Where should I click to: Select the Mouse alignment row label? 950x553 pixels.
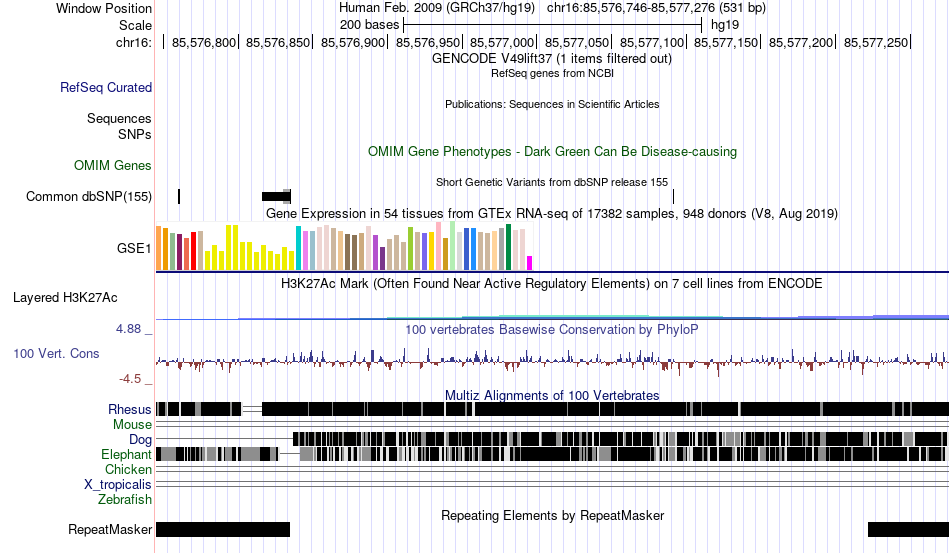(132, 425)
